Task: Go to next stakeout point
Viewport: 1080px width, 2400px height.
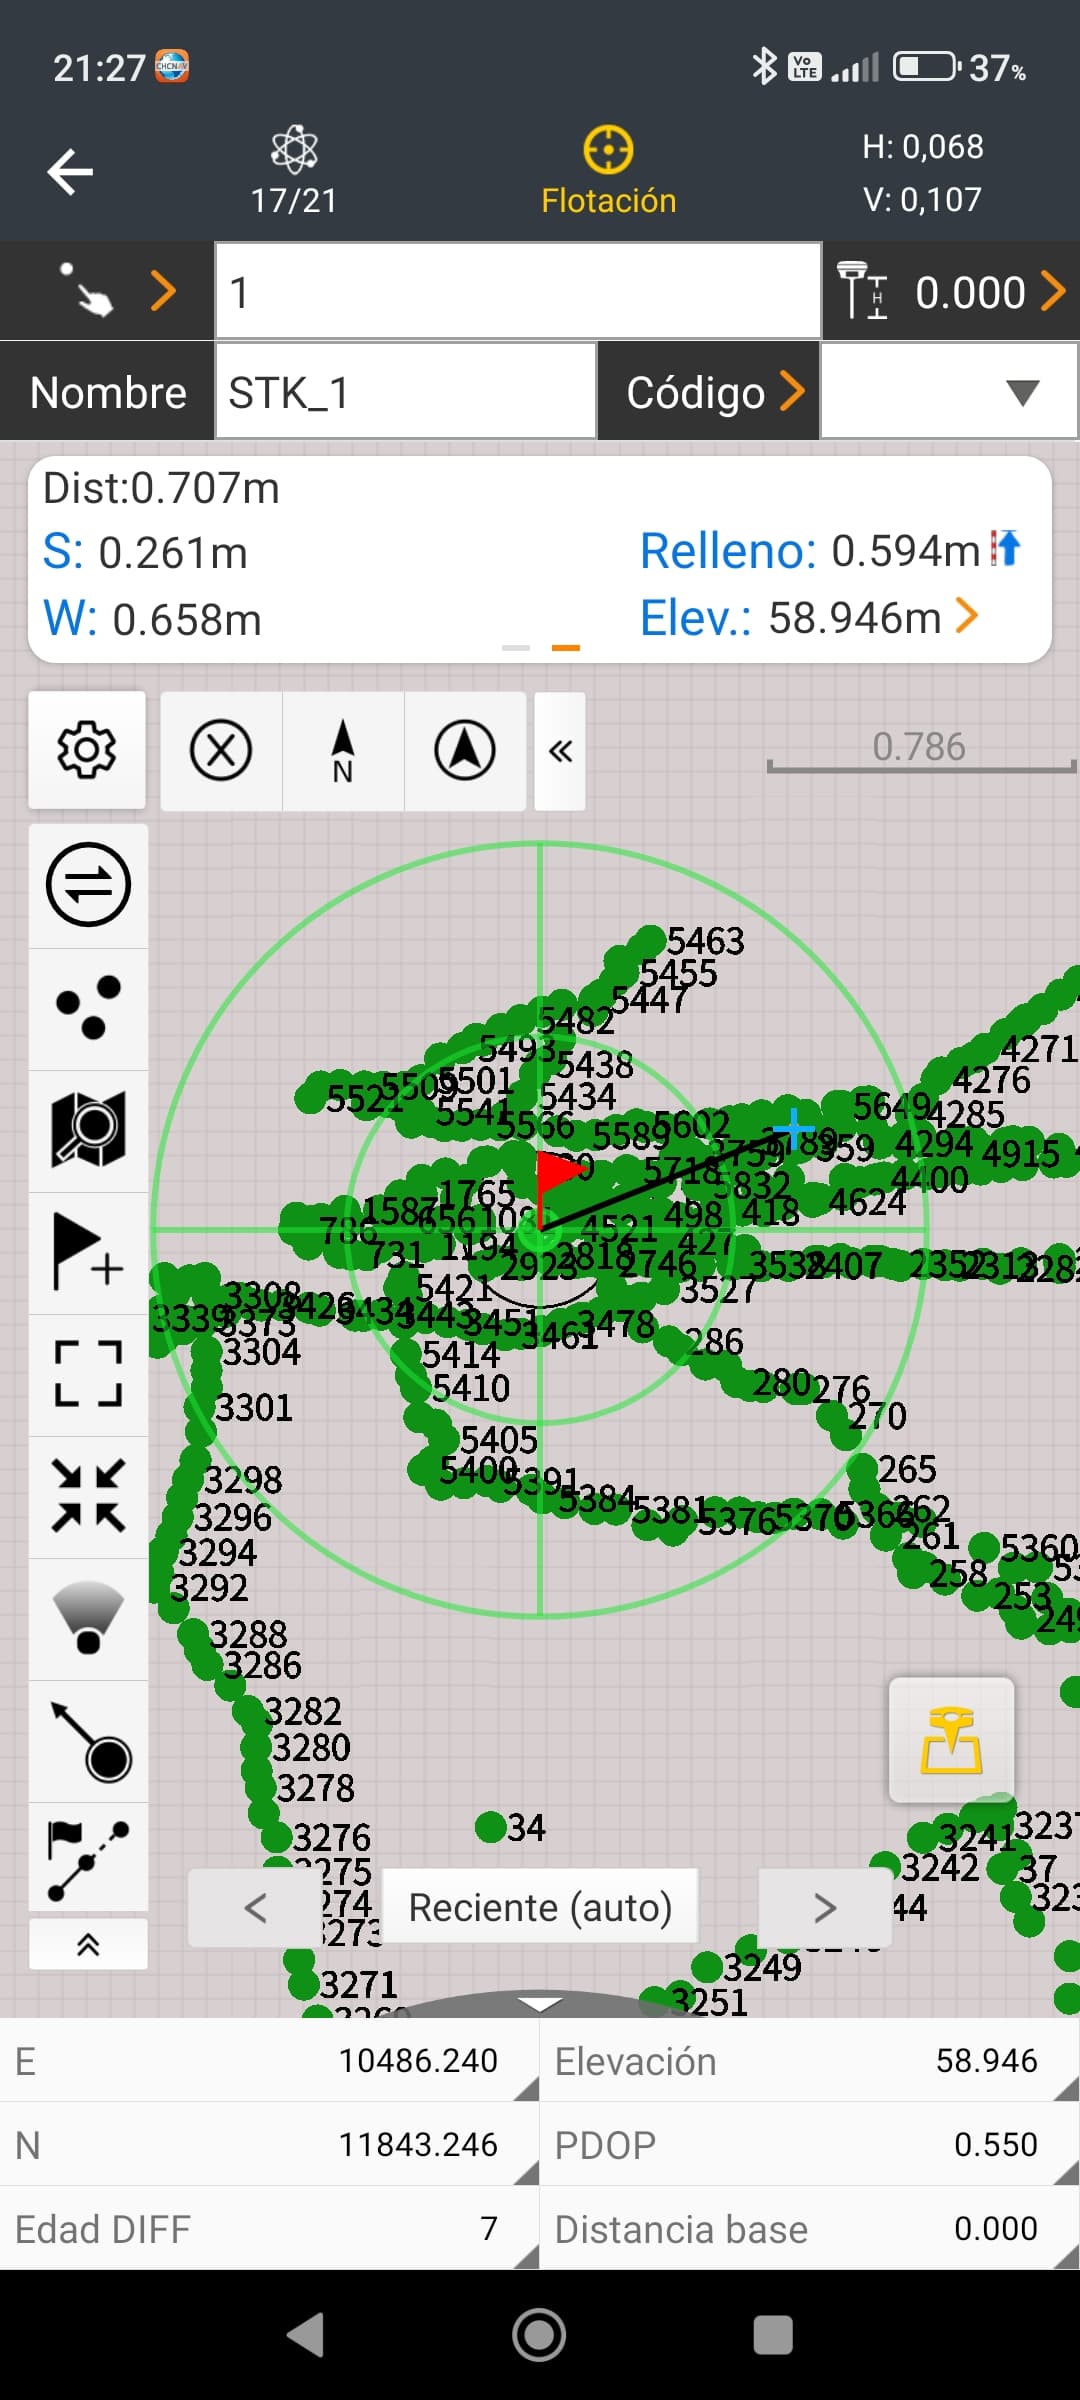Action: click(825, 1908)
